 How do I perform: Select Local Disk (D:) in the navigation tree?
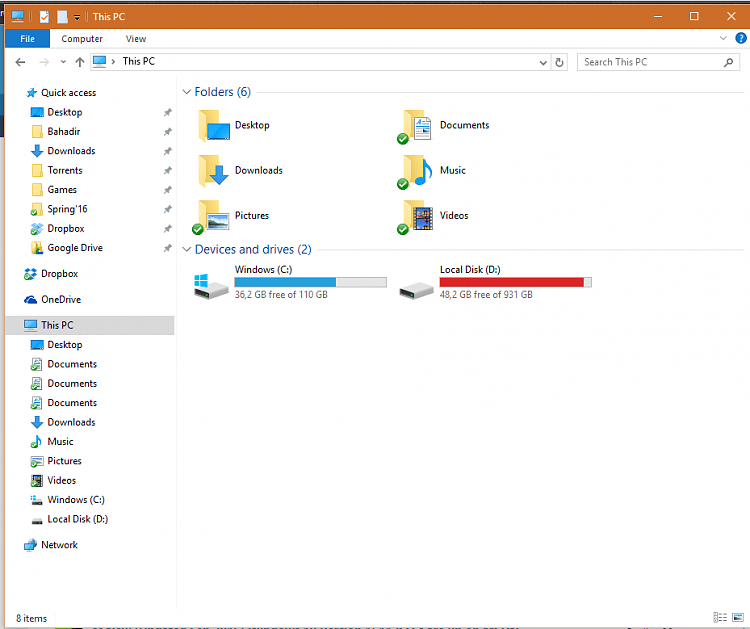[x=69, y=519]
